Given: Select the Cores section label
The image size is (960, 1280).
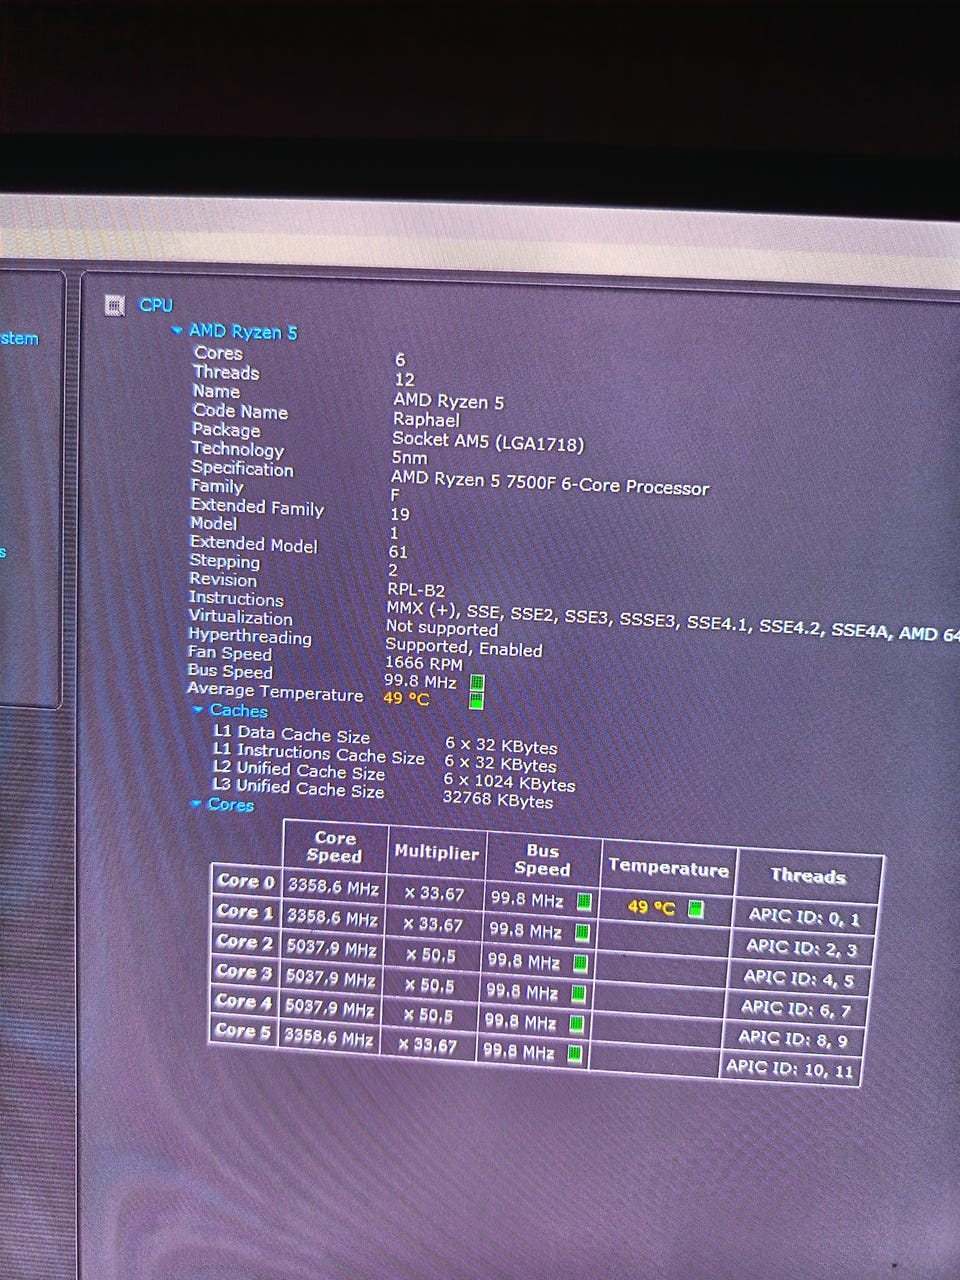Looking at the screenshot, I should pyautogui.click(x=230, y=804).
